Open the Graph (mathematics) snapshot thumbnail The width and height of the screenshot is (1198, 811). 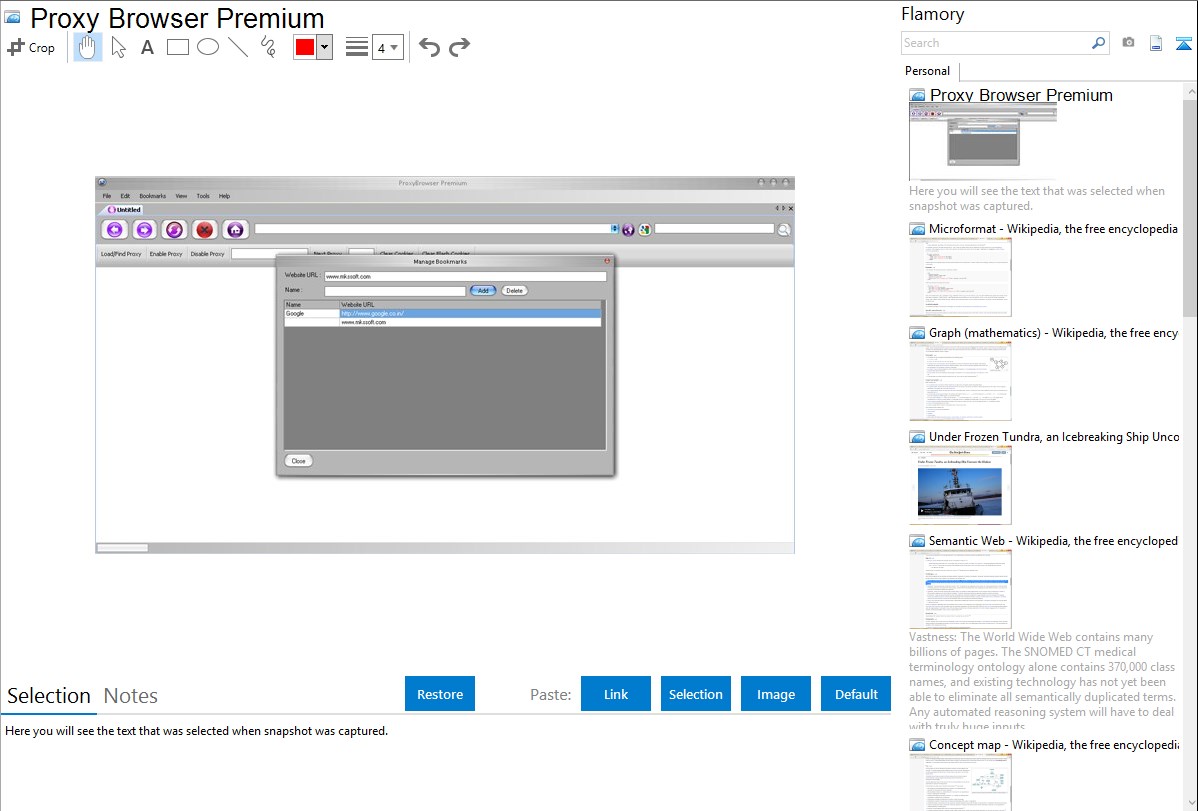[x=960, y=381]
